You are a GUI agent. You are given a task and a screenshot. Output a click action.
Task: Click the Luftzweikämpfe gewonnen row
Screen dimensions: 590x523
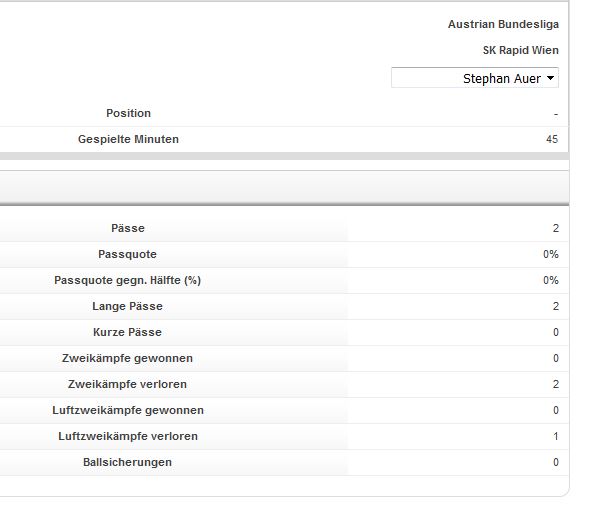point(284,410)
